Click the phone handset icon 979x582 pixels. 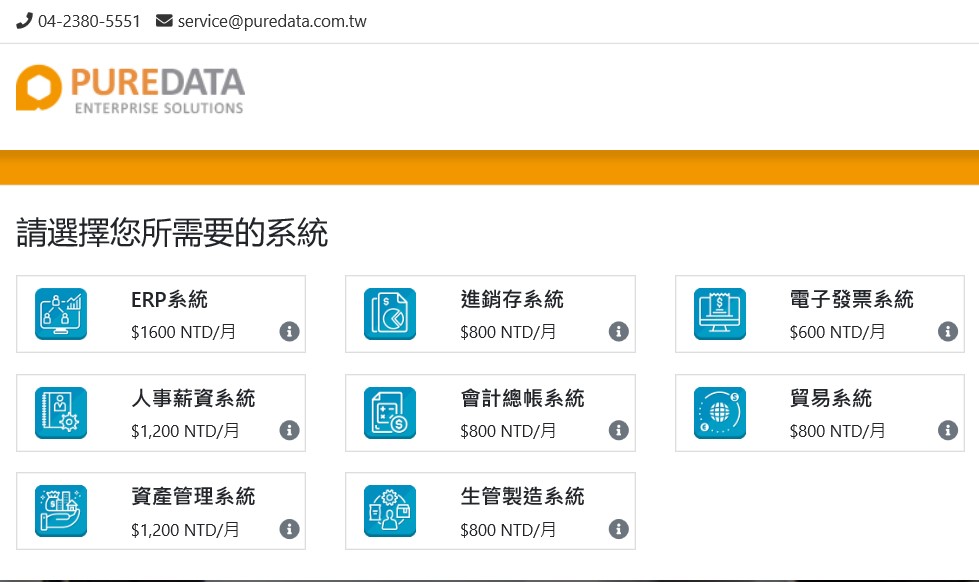tap(24, 21)
